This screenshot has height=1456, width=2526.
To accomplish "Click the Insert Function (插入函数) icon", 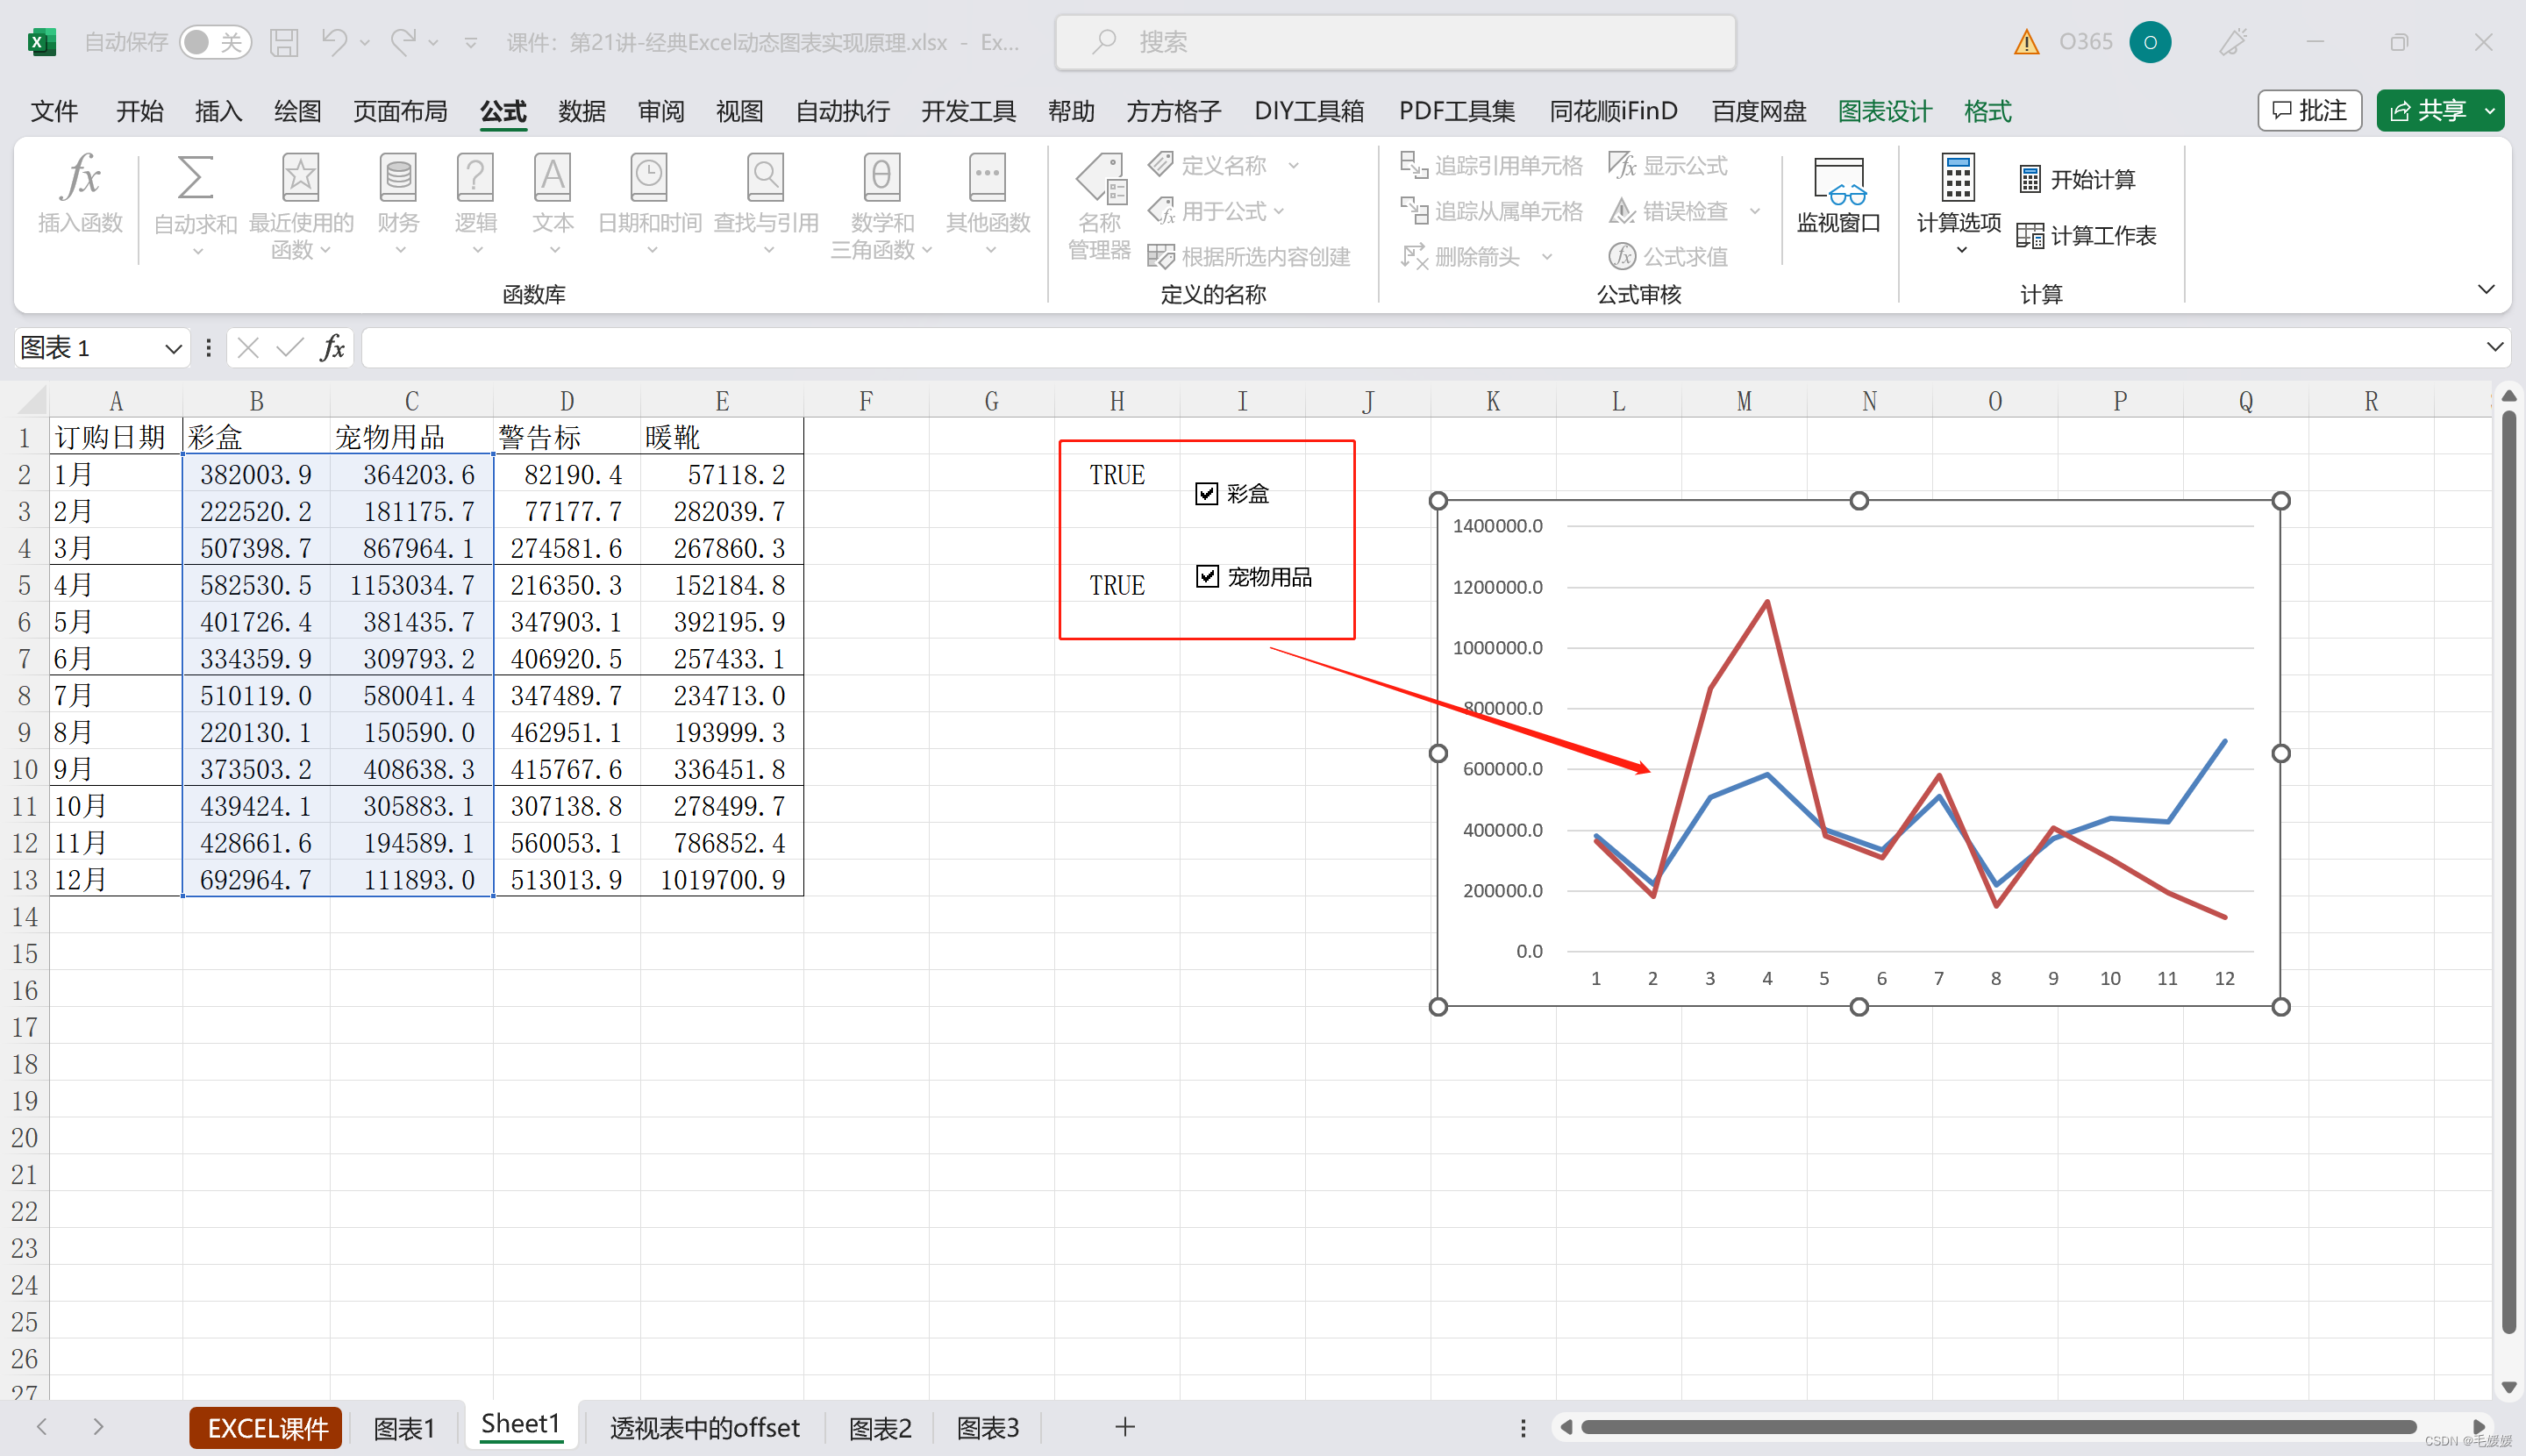I will (80, 196).
